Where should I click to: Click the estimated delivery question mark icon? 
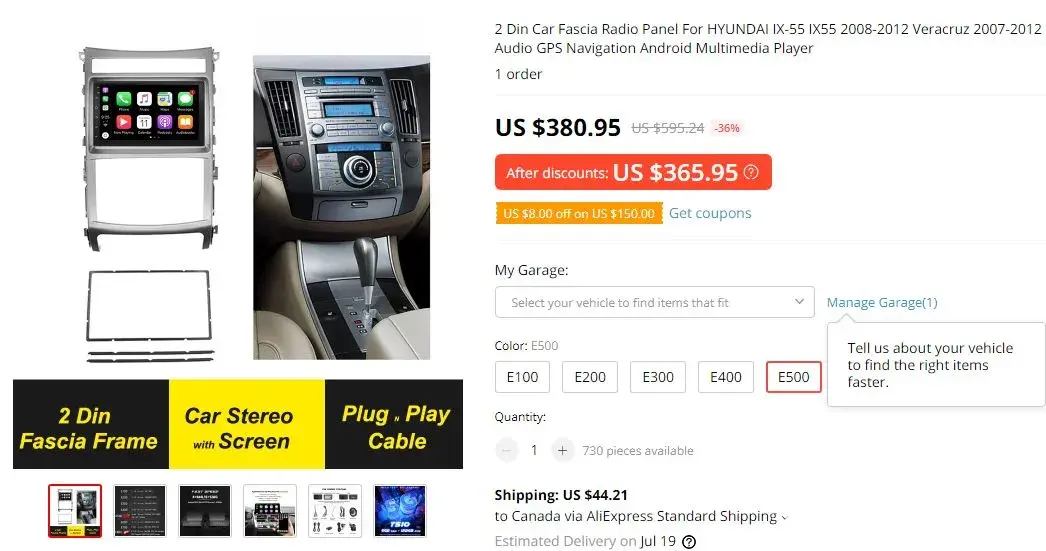(x=689, y=542)
